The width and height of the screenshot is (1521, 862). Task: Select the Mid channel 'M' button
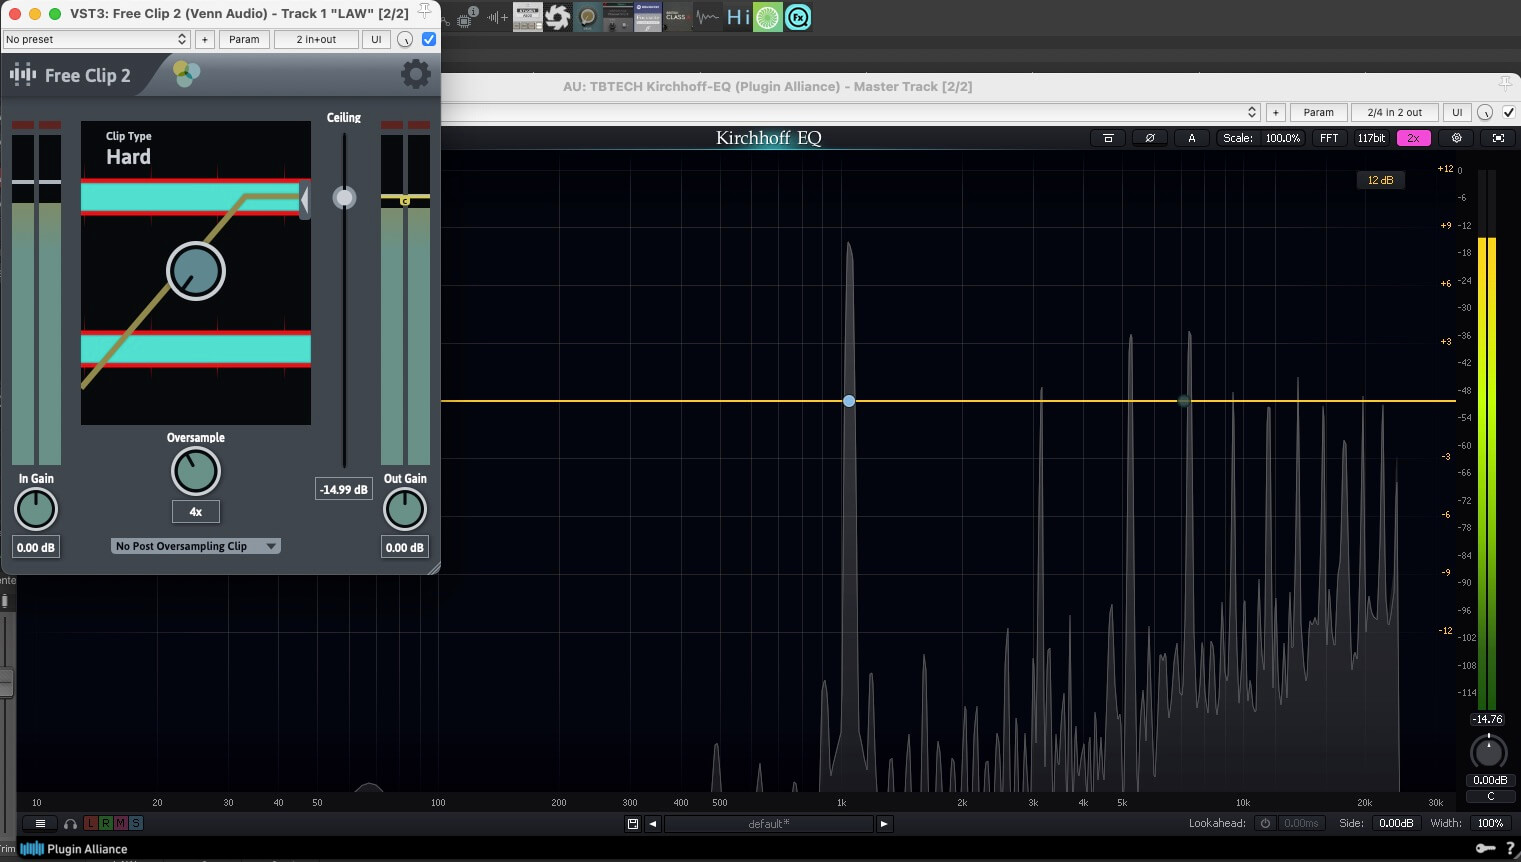(120, 823)
